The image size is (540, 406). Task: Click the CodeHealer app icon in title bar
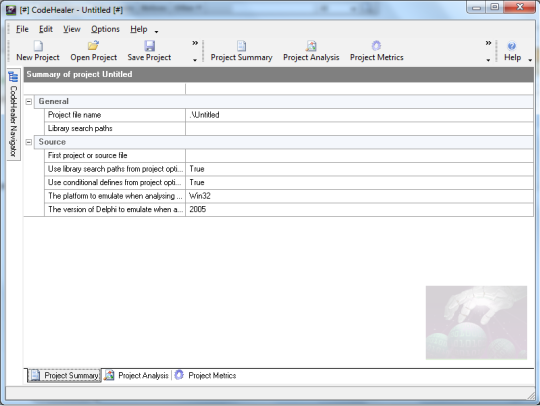click(11, 10)
